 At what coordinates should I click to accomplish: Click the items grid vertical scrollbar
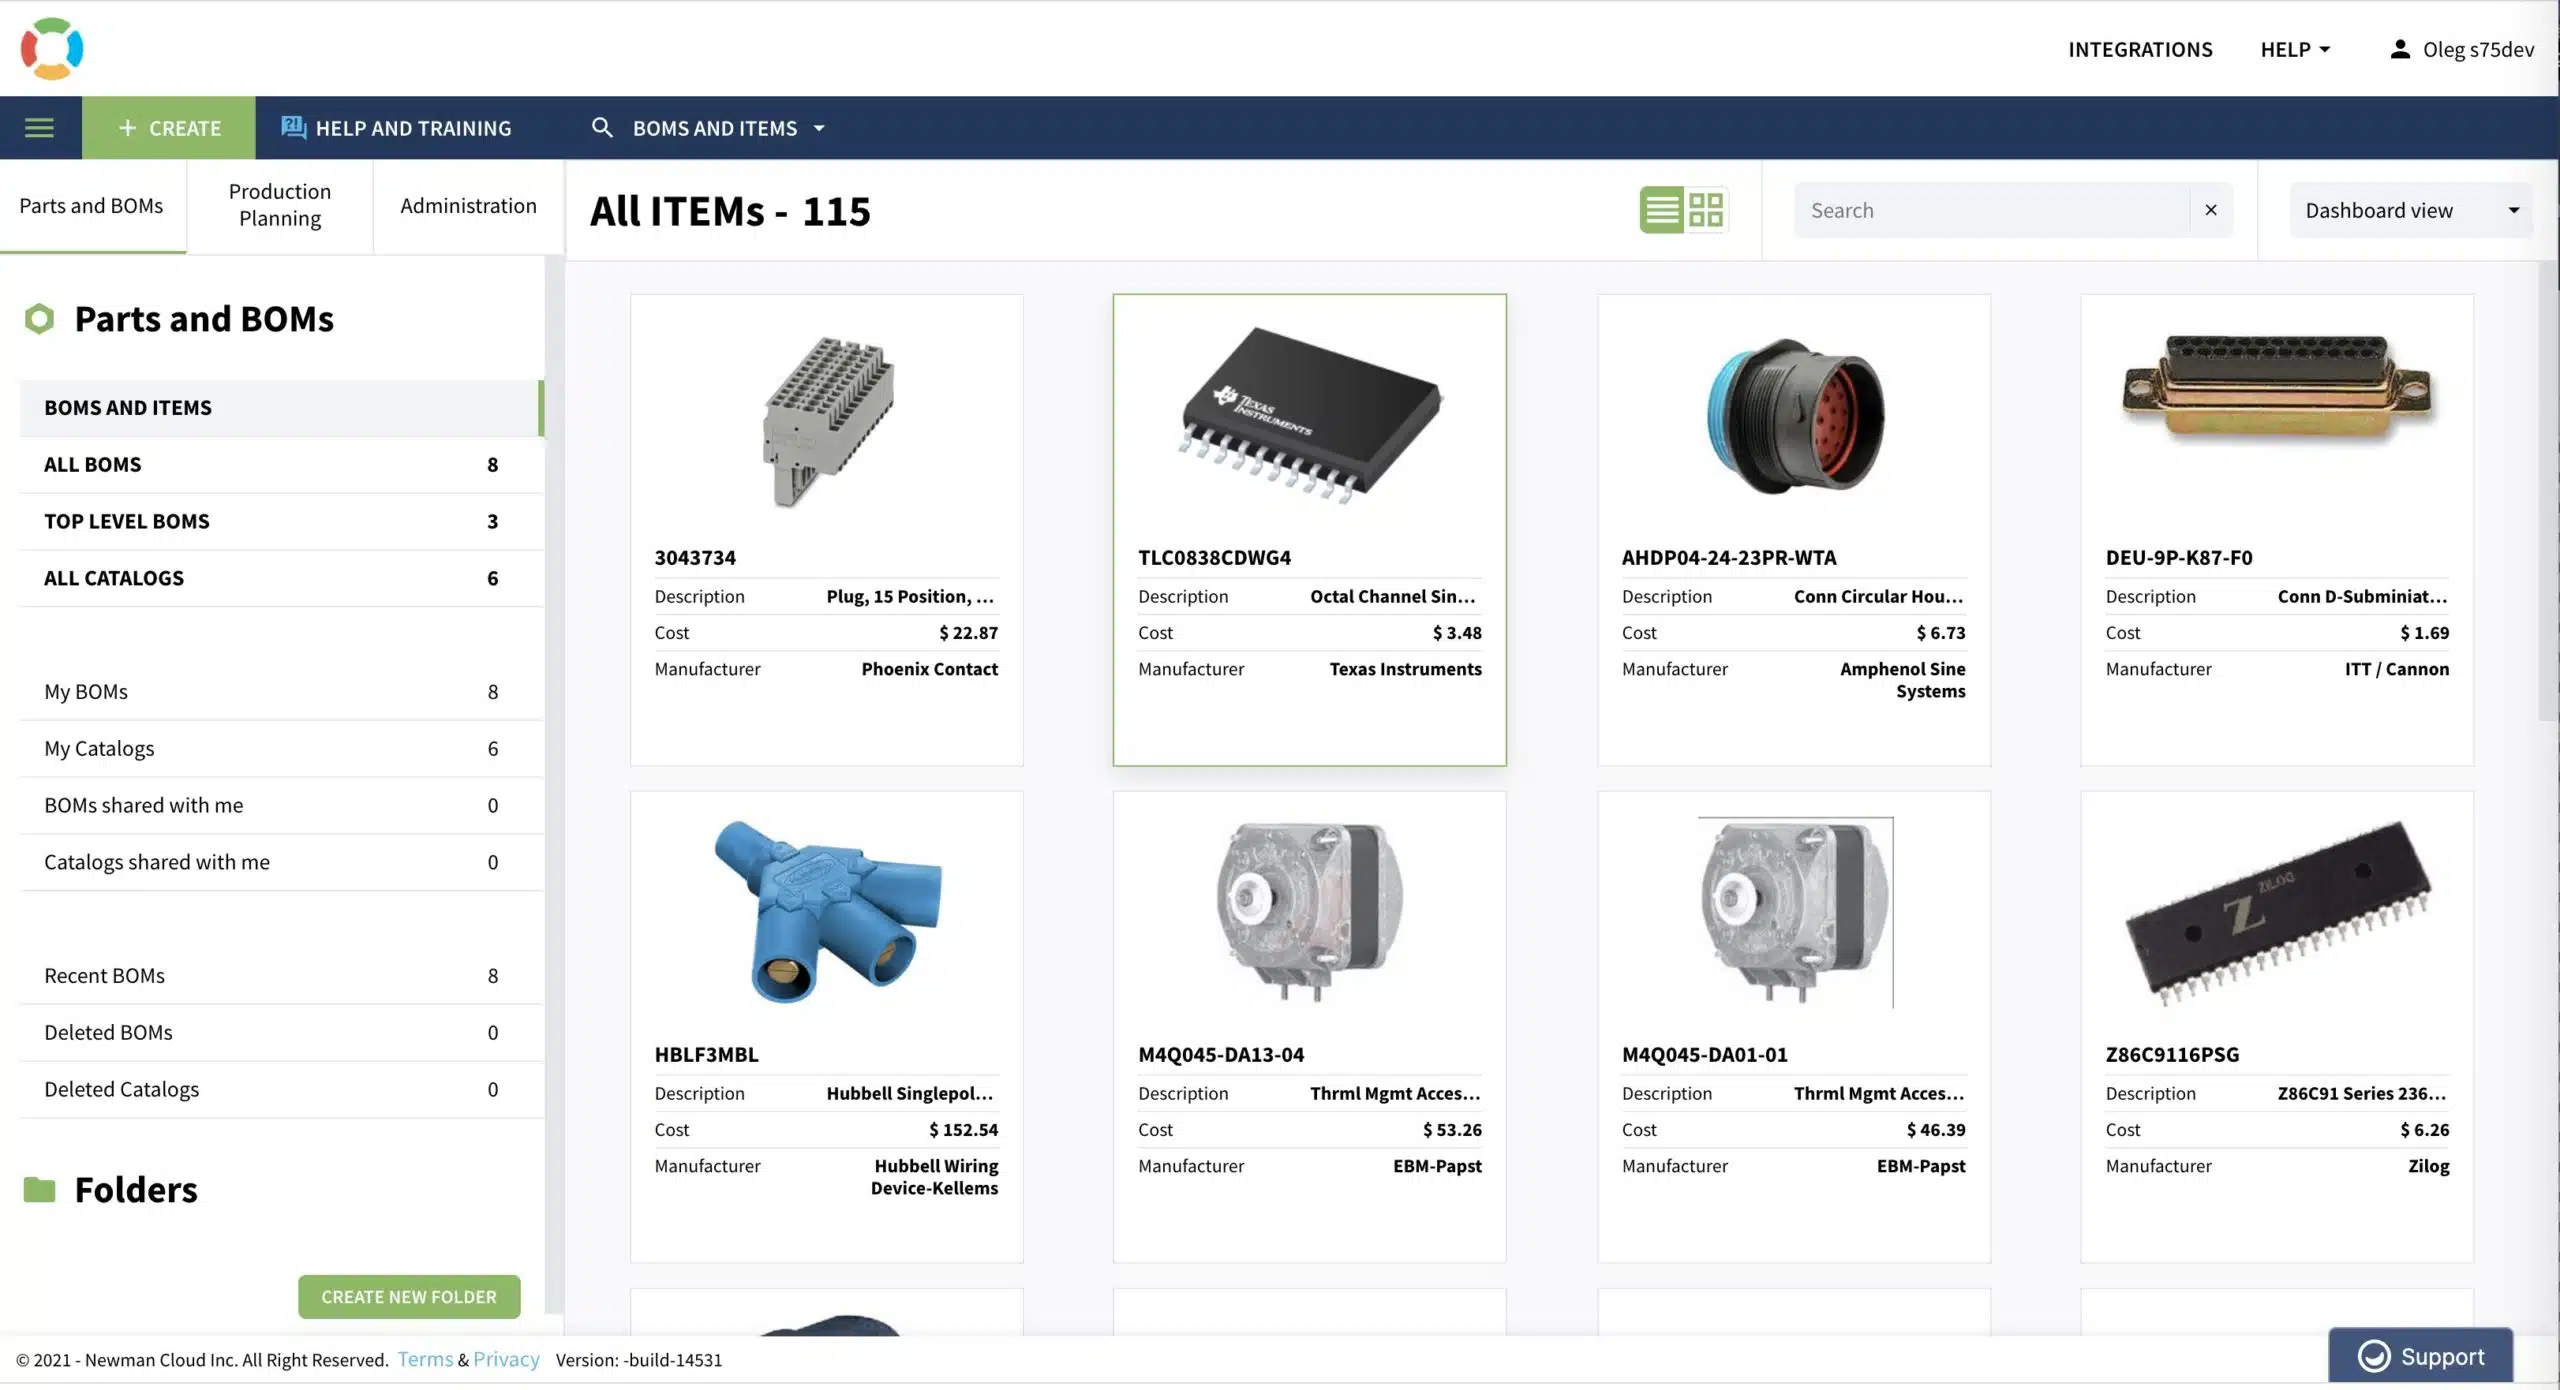[2548, 490]
